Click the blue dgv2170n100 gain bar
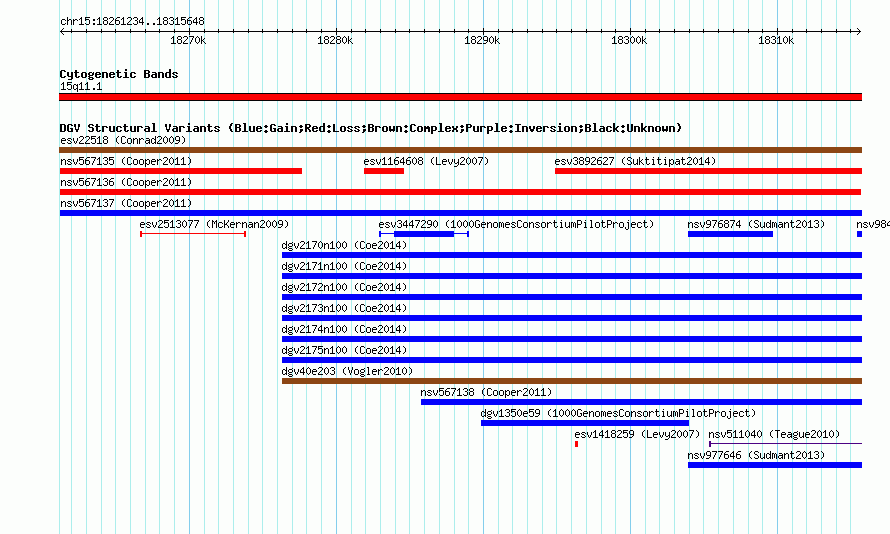 point(572,255)
